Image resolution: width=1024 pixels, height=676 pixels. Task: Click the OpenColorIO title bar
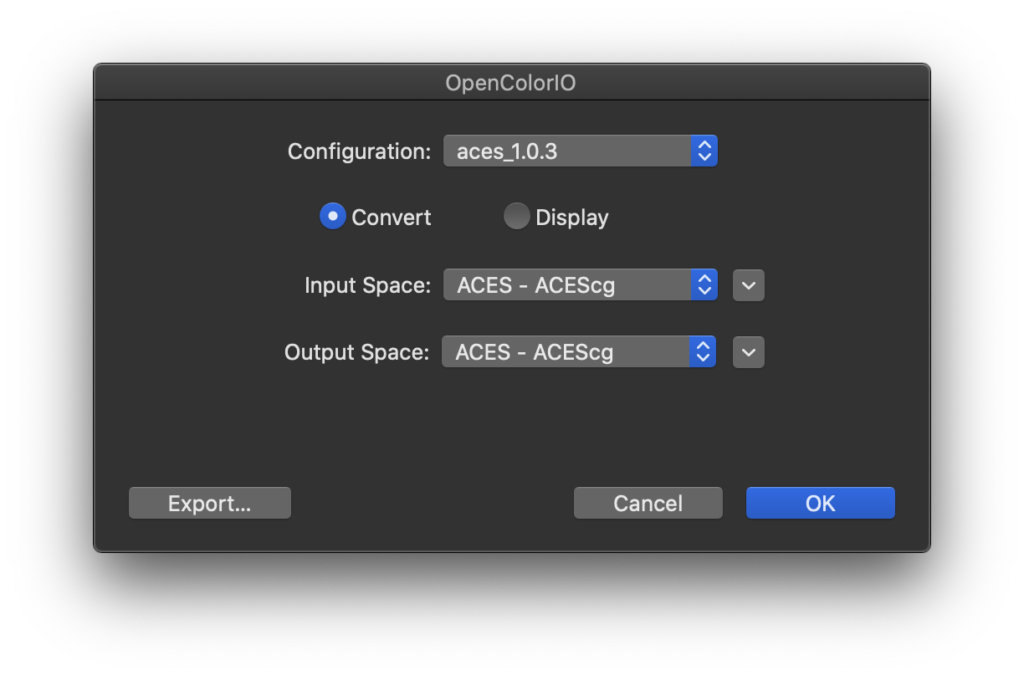511,83
